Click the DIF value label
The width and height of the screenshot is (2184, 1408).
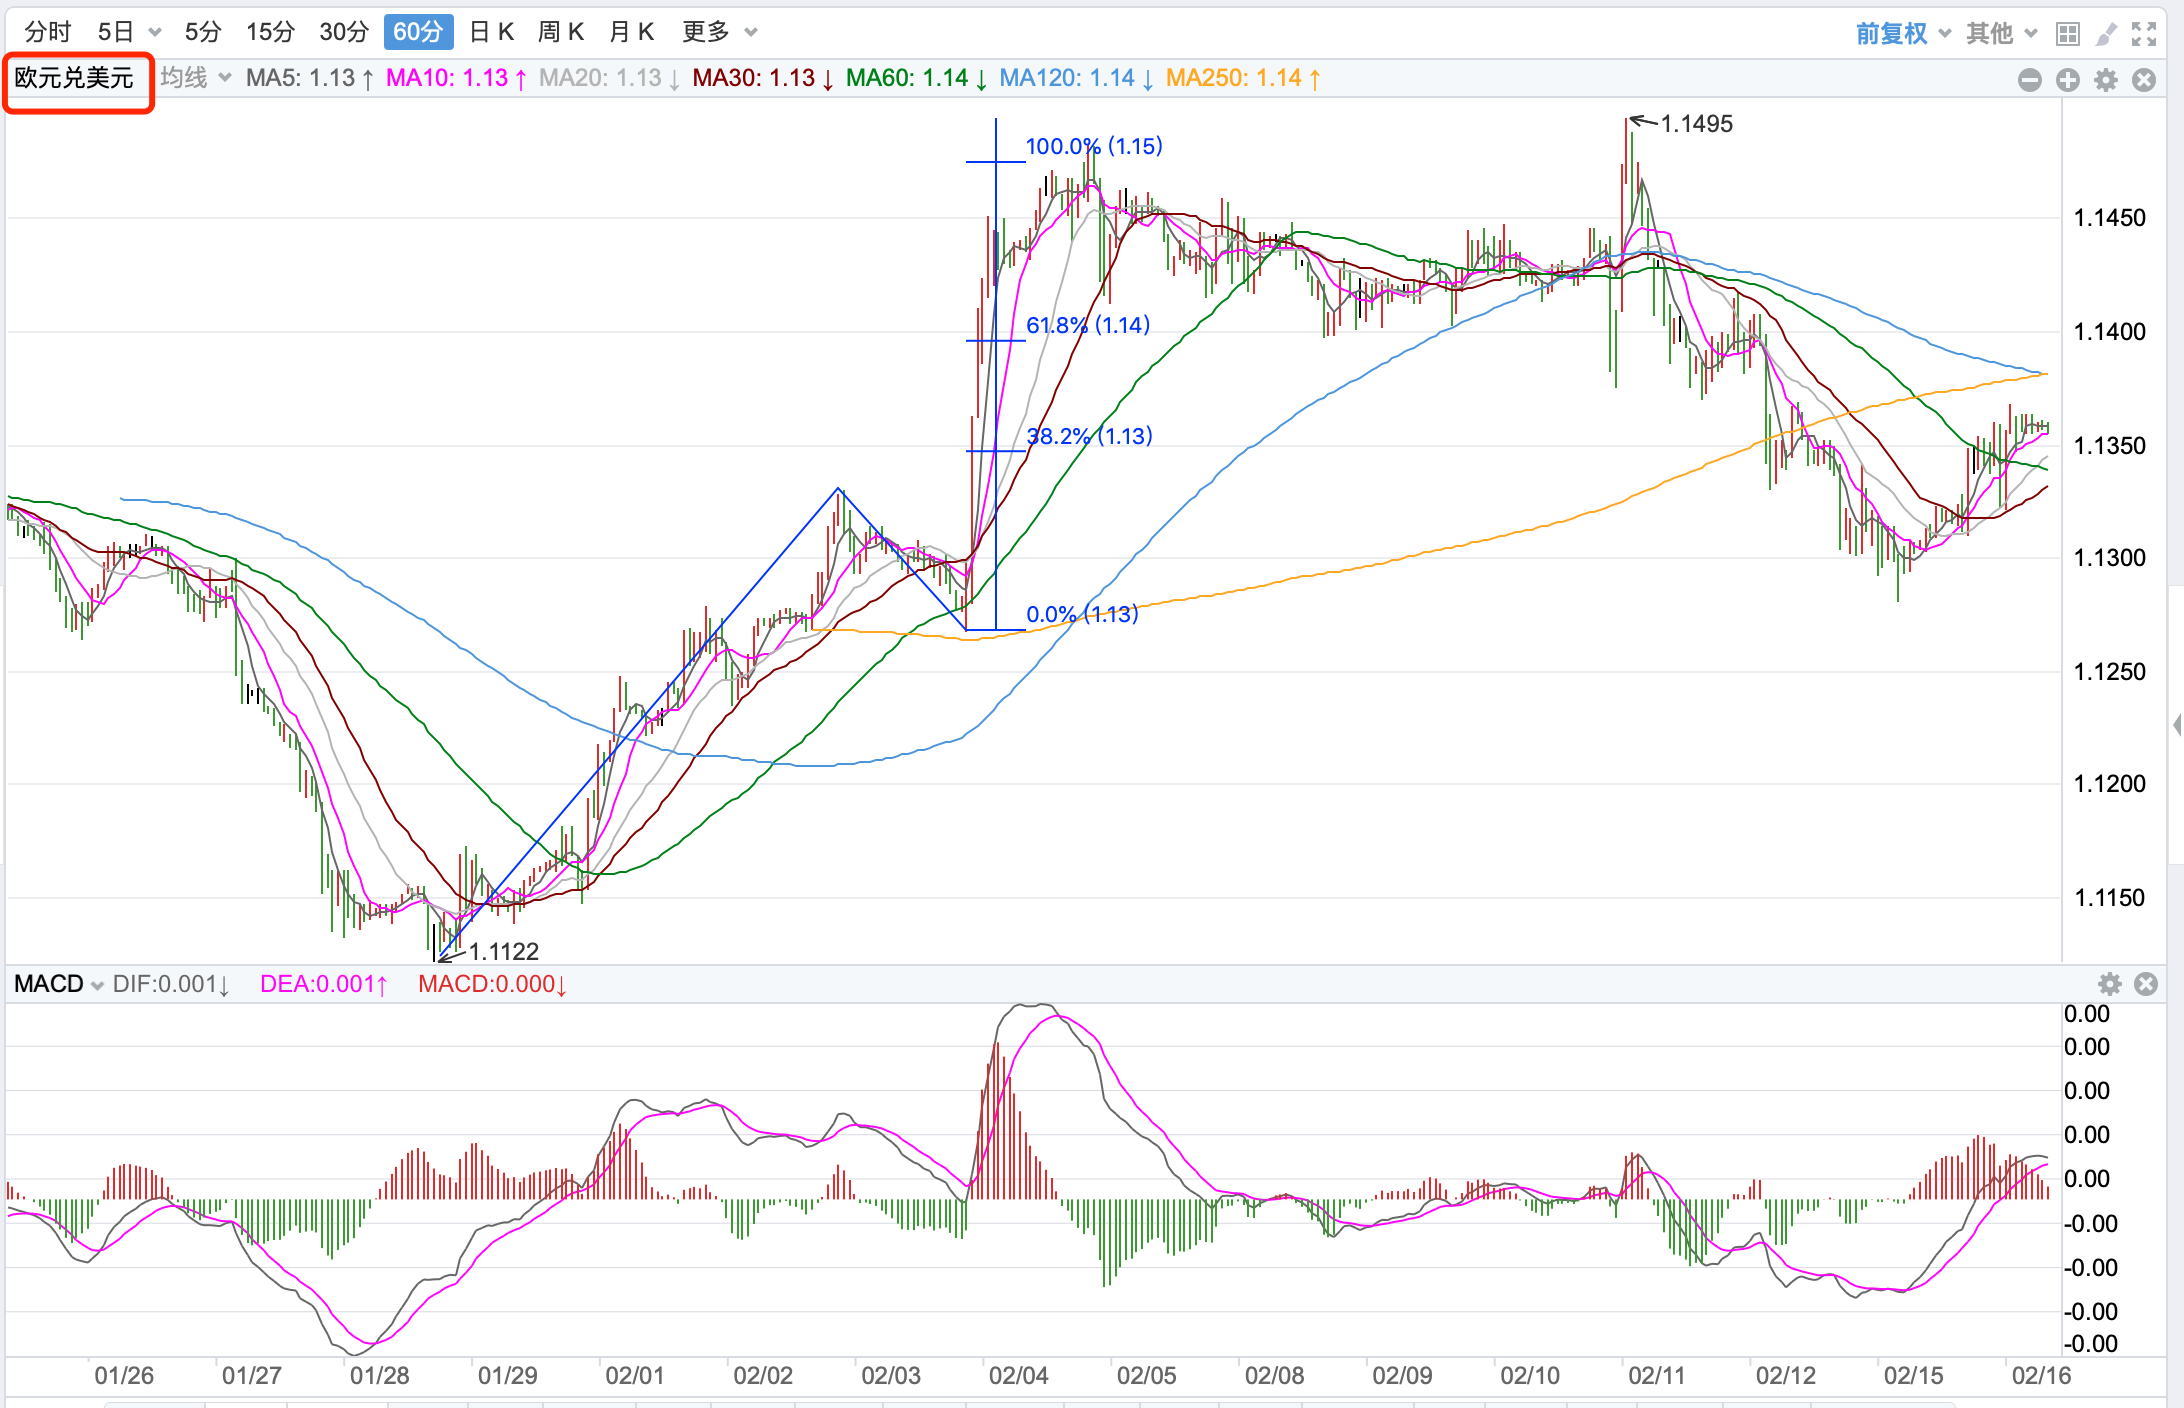[x=172, y=984]
